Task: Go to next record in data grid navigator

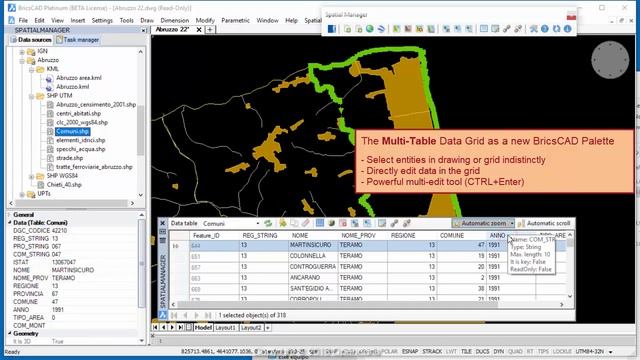Action: [x=196, y=315]
